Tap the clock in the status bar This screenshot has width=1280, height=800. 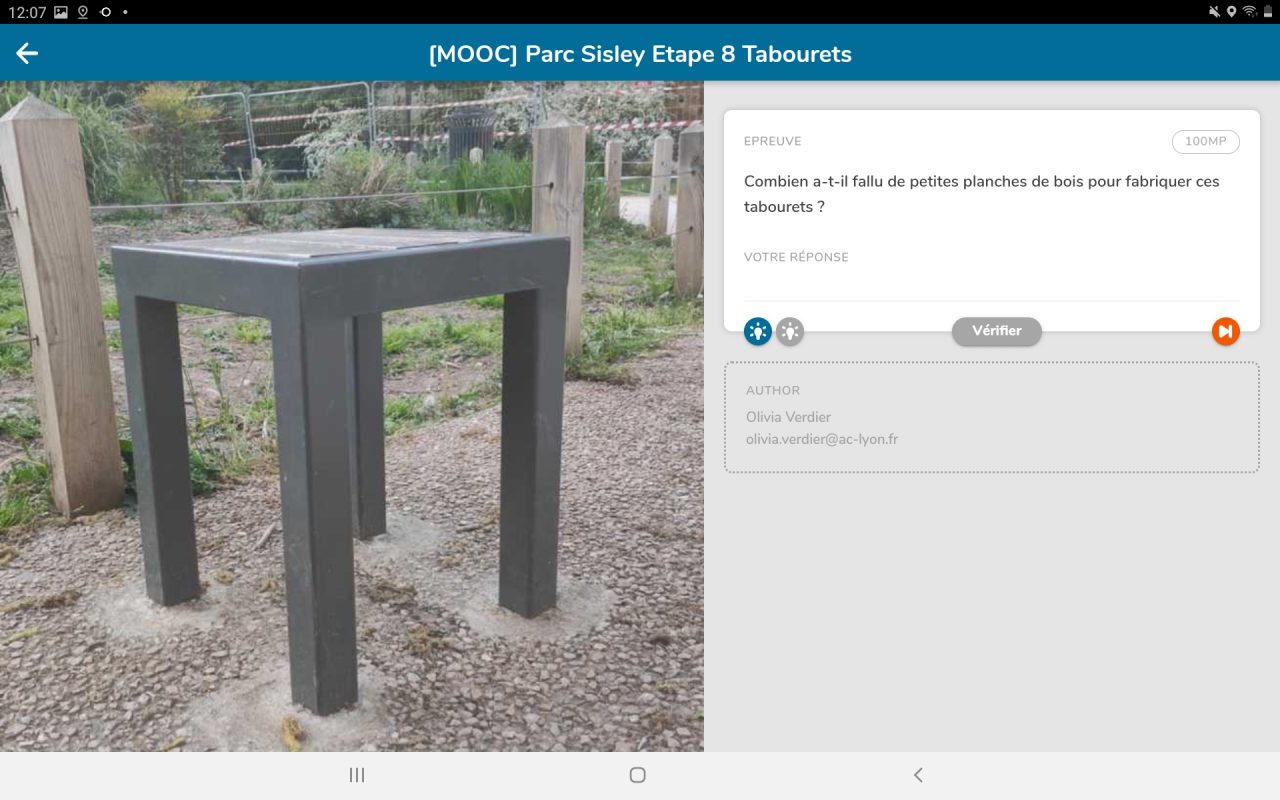click(27, 11)
